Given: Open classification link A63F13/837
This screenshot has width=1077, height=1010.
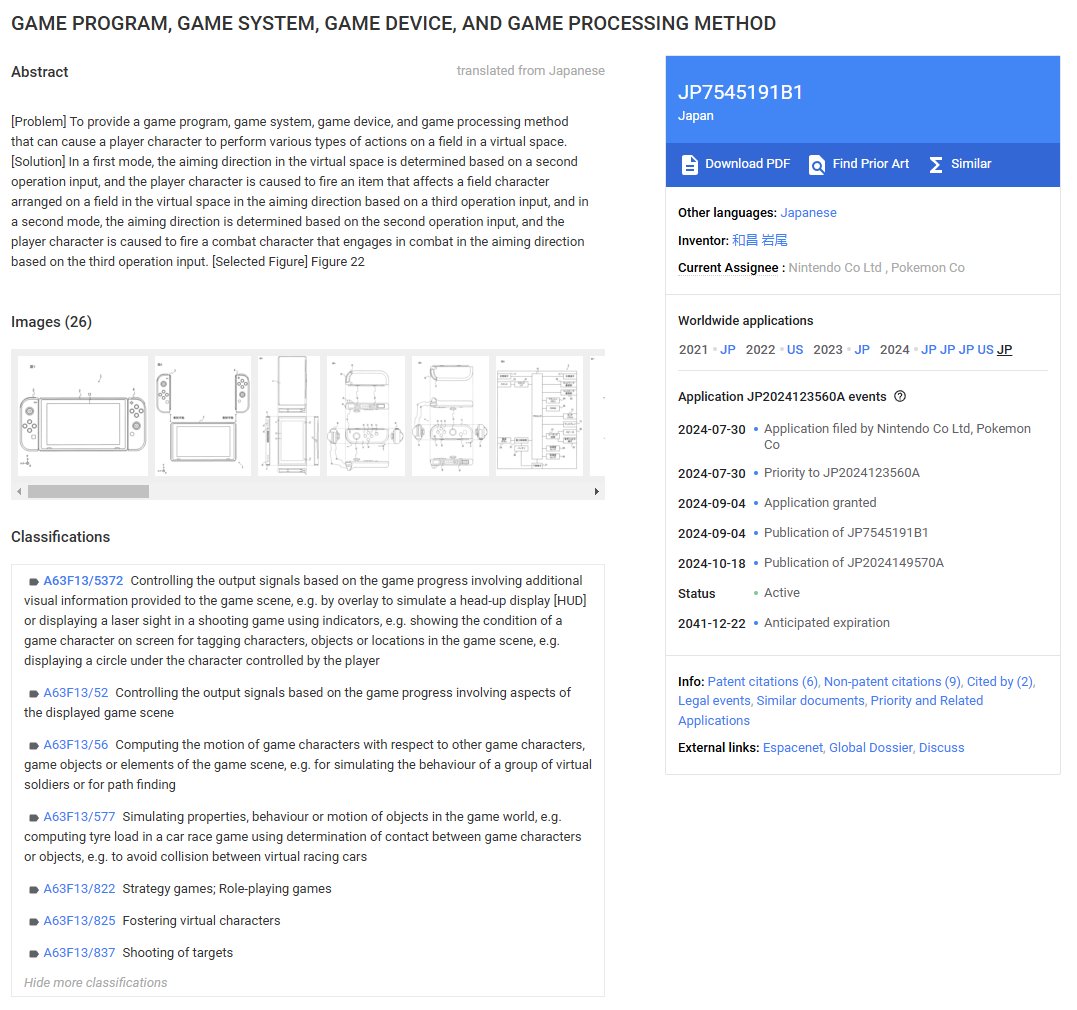Looking at the screenshot, I should (x=79, y=954).
